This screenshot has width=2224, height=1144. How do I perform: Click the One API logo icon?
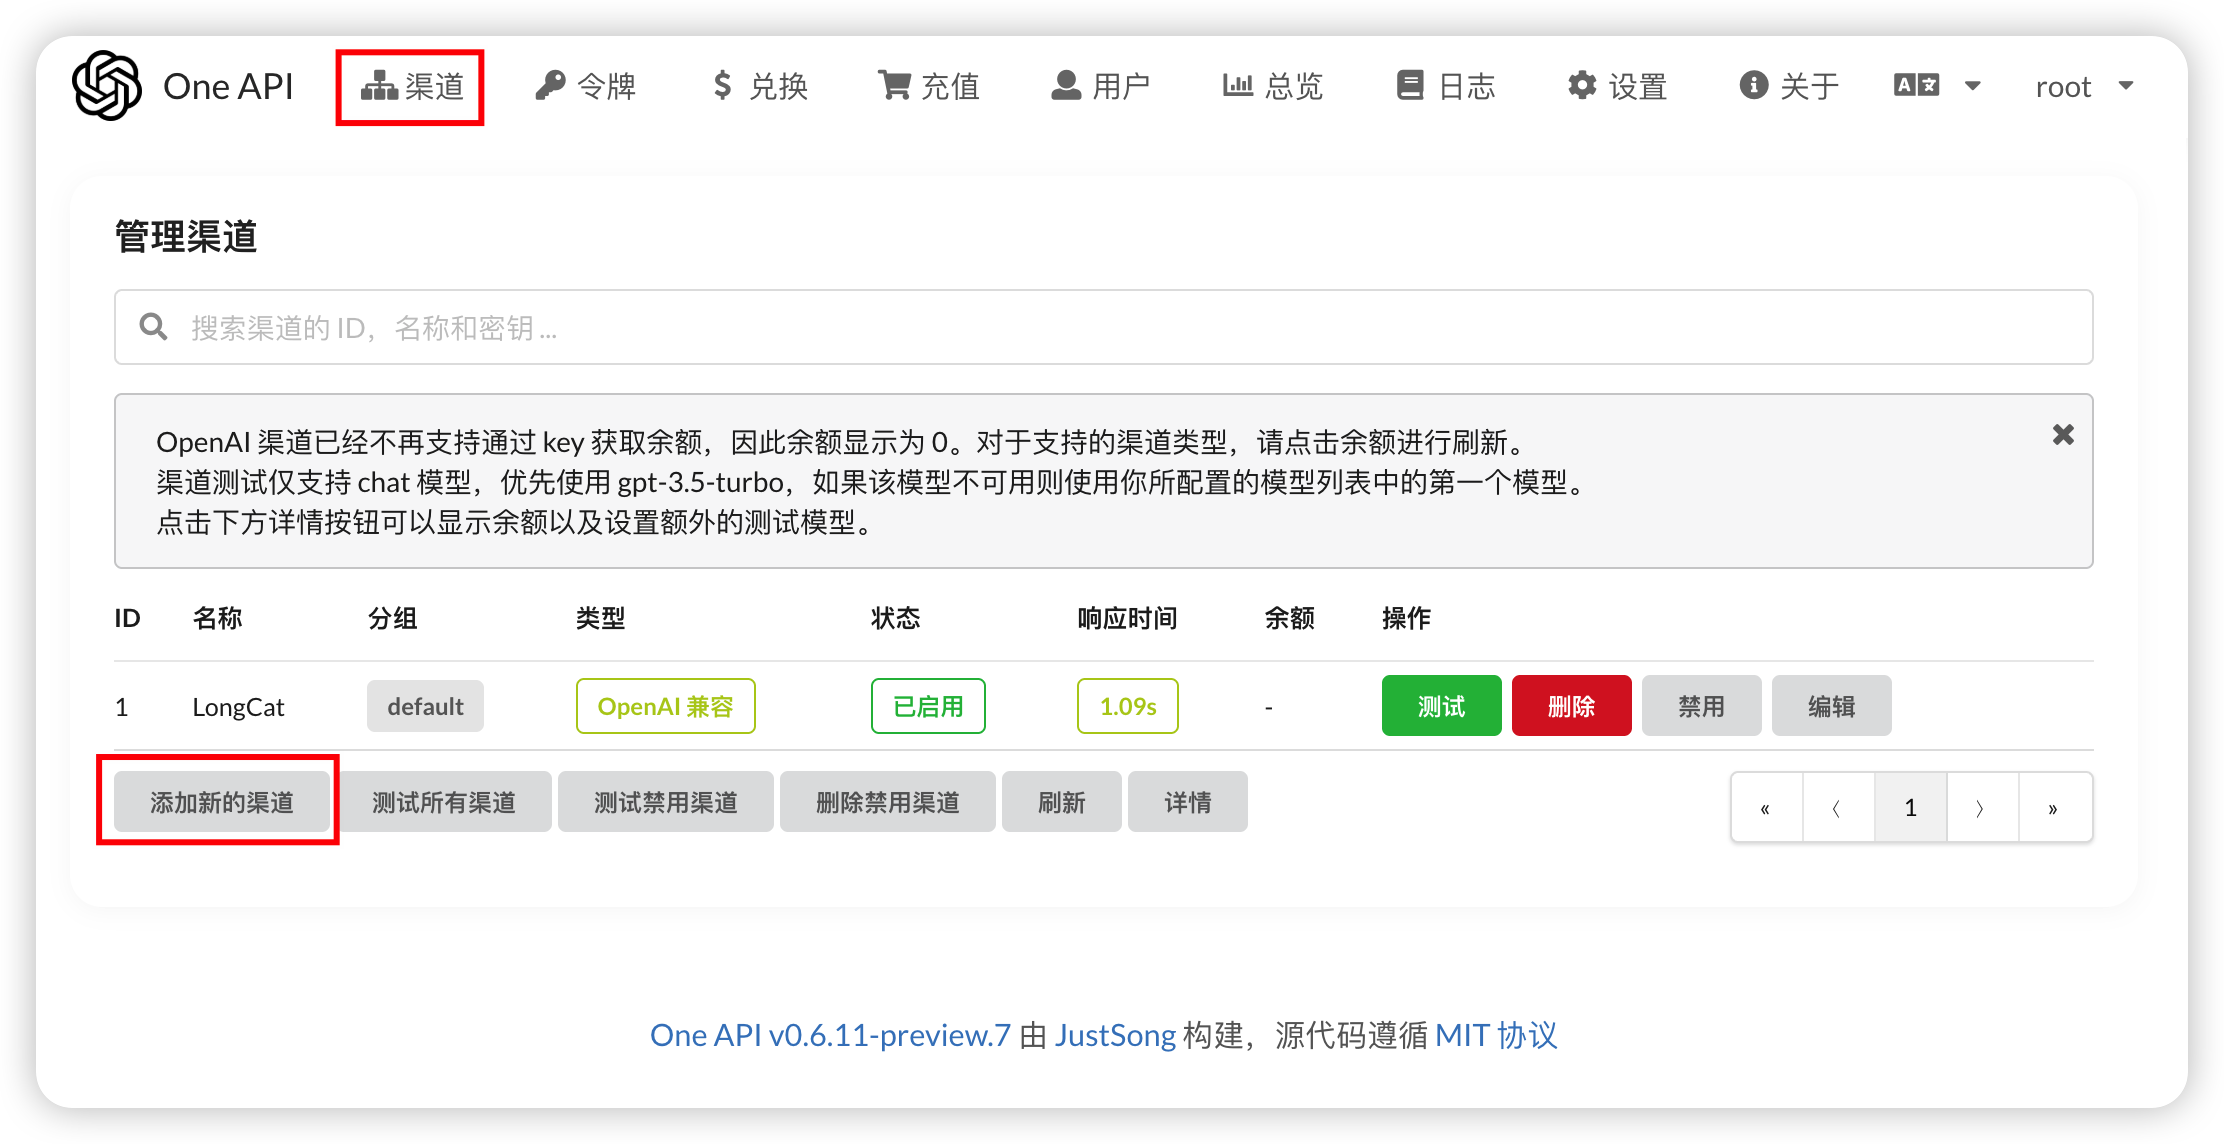point(107,86)
